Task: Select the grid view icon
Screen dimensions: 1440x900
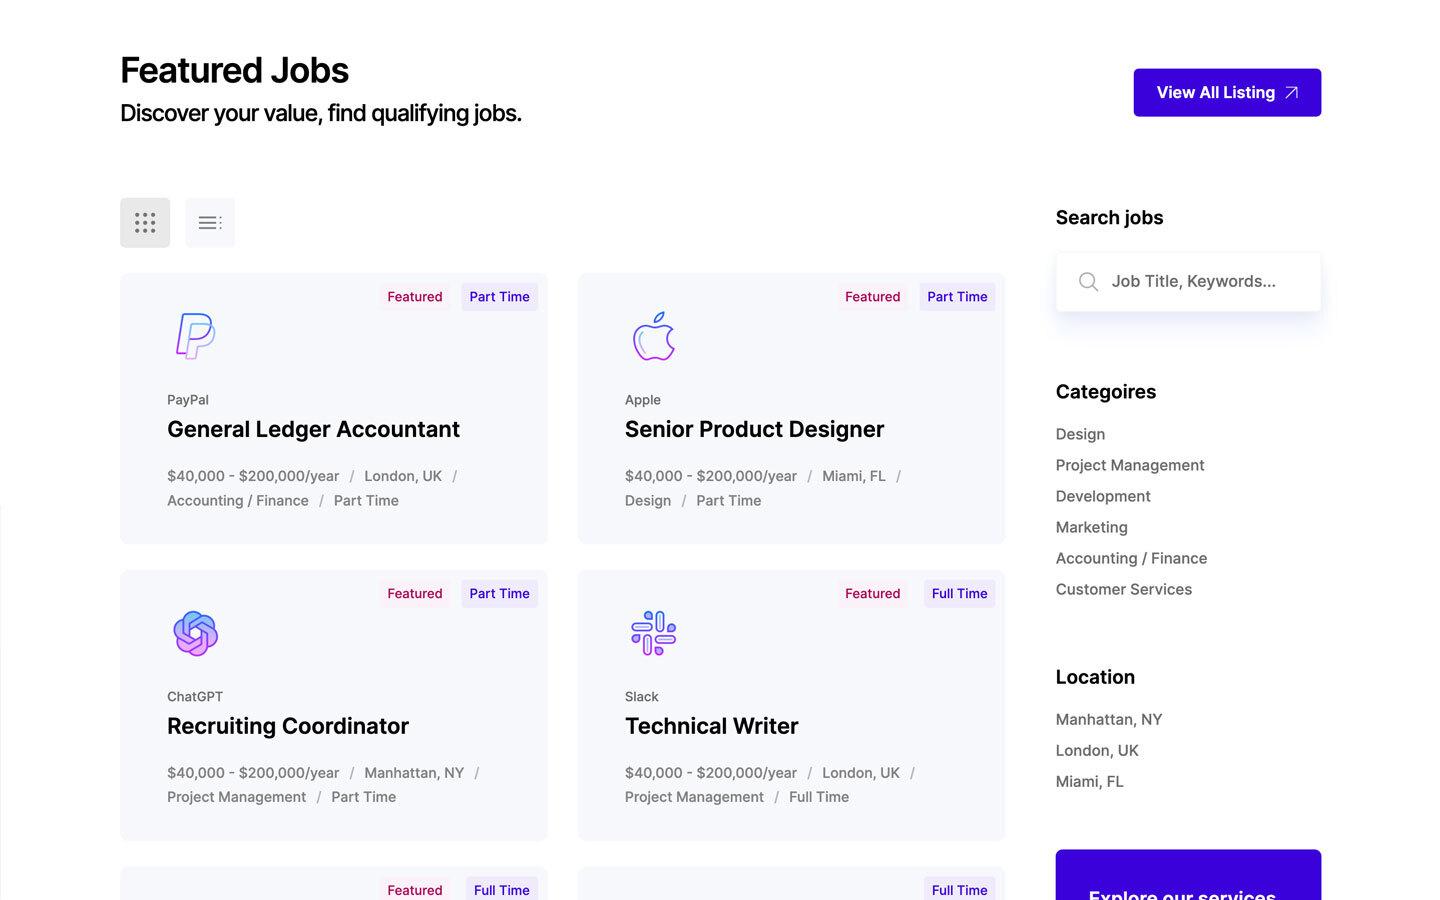Action: click(145, 222)
